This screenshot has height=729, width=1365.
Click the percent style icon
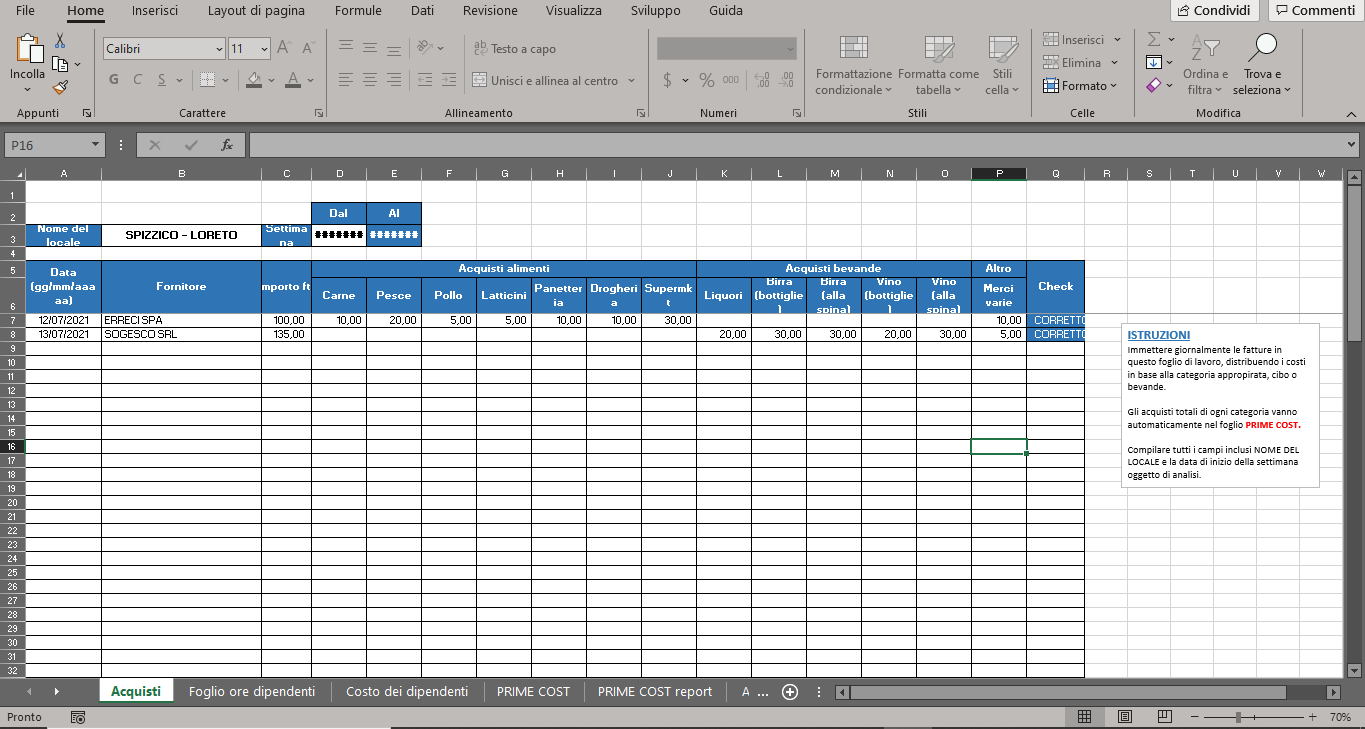[x=706, y=80]
